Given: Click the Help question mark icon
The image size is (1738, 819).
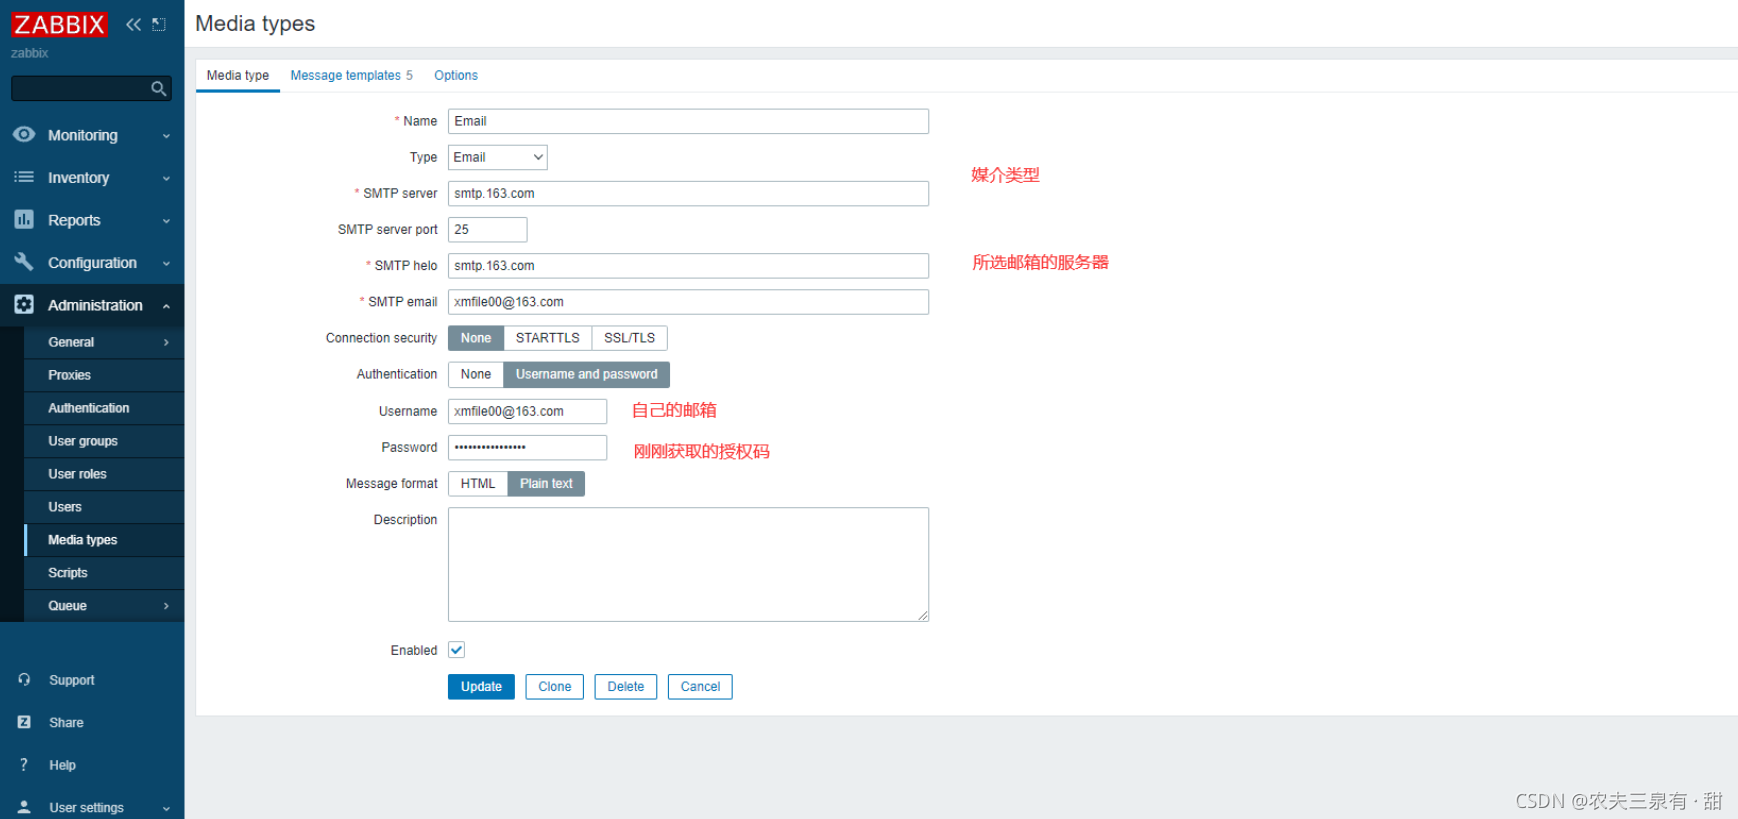Looking at the screenshot, I should click(x=24, y=765).
